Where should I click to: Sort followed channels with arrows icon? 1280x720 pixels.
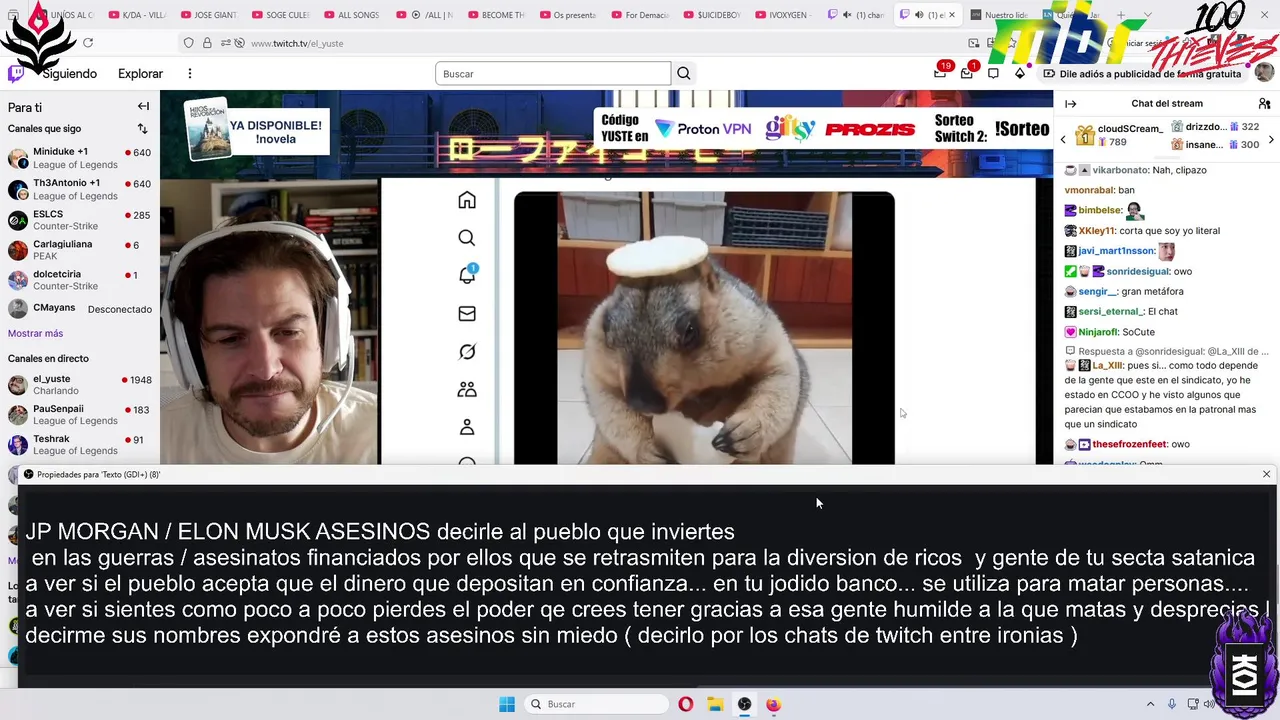pyautogui.click(x=142, y=128)
